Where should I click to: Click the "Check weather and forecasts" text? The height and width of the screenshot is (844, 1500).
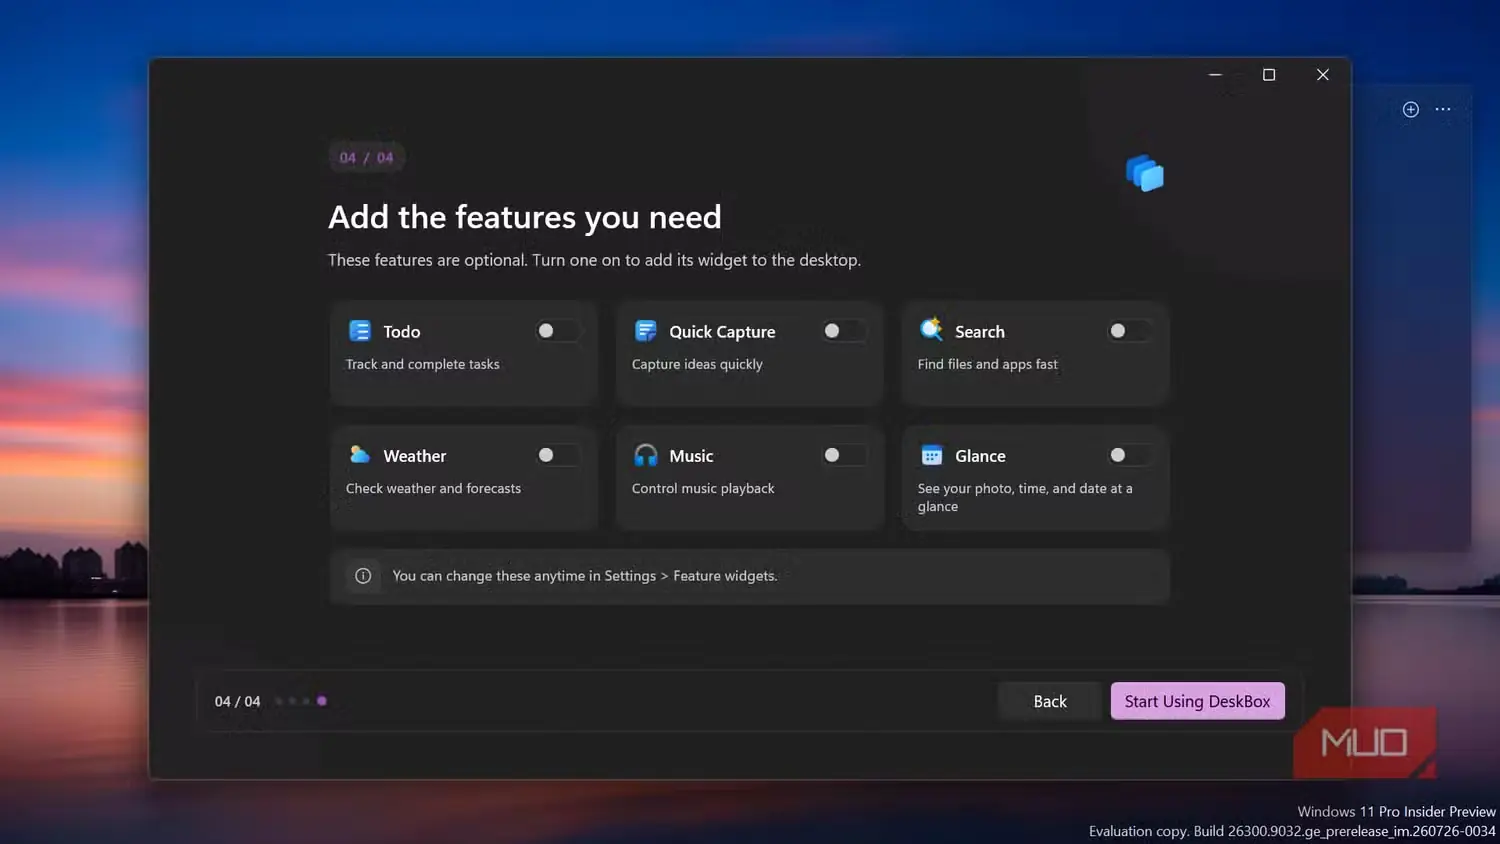(x=433, y=488)
